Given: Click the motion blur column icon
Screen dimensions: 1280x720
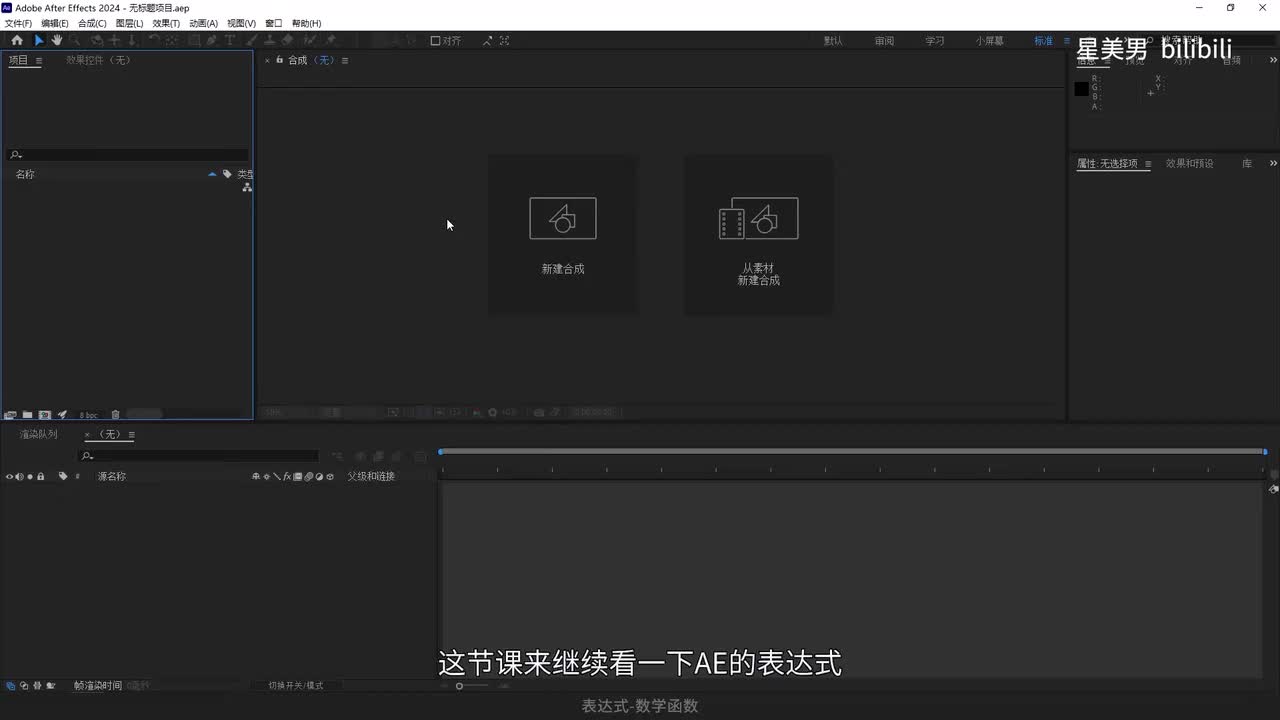Looking at the screenshot, I should pos(309,477).
